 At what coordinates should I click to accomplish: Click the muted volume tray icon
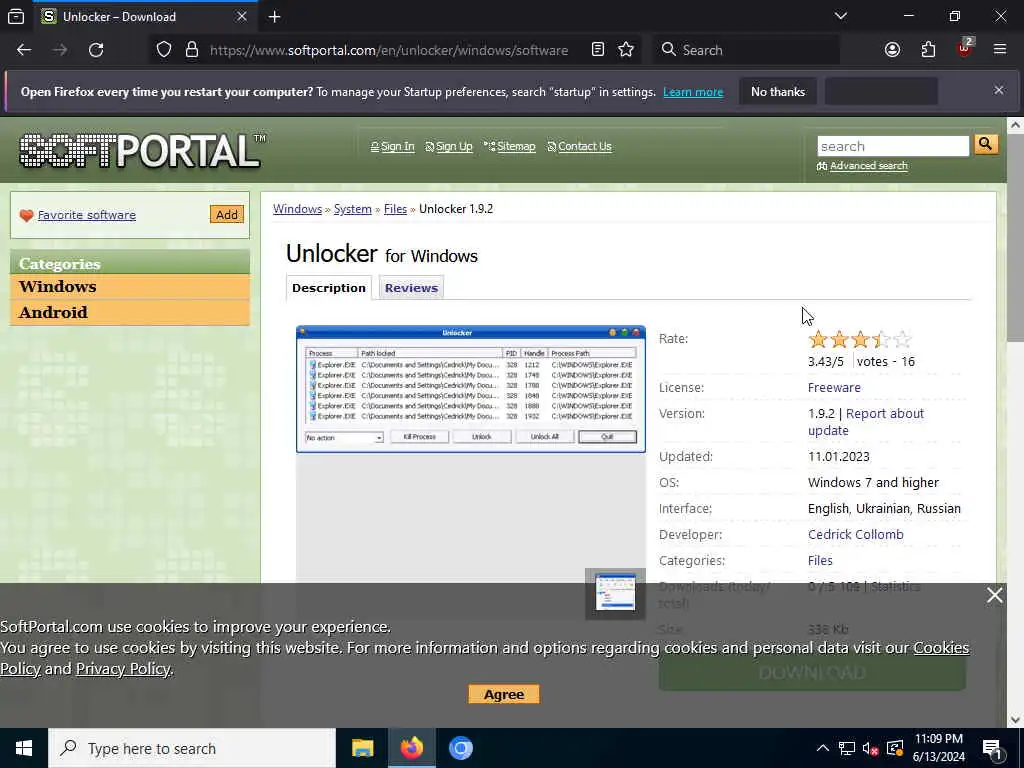click(870, 748)
